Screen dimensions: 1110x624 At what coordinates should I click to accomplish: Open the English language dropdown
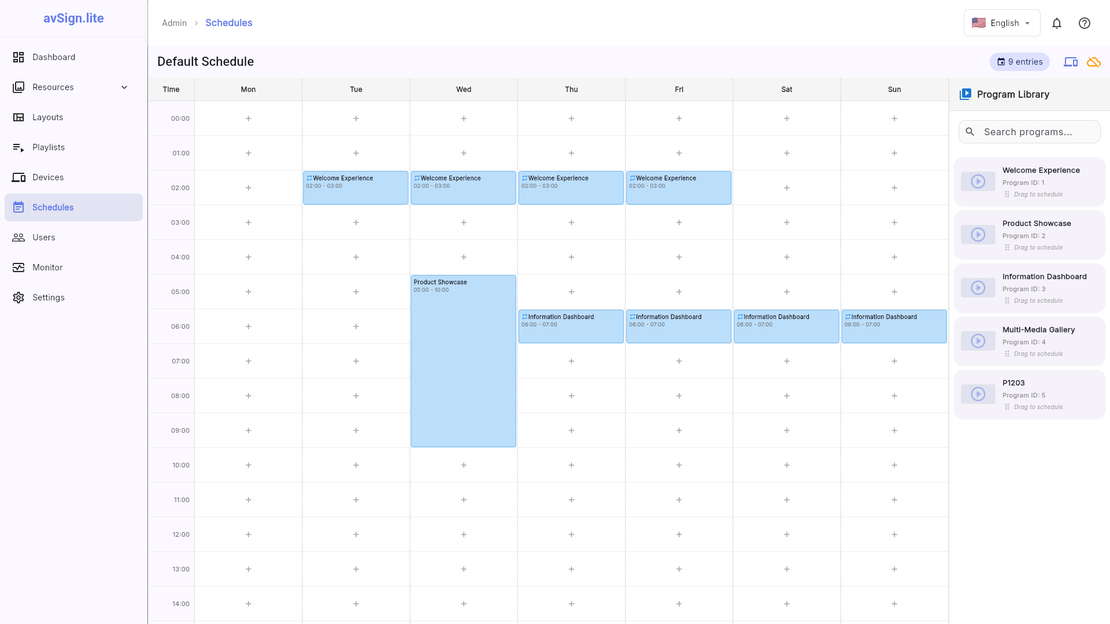click(x=1001, y=22)
